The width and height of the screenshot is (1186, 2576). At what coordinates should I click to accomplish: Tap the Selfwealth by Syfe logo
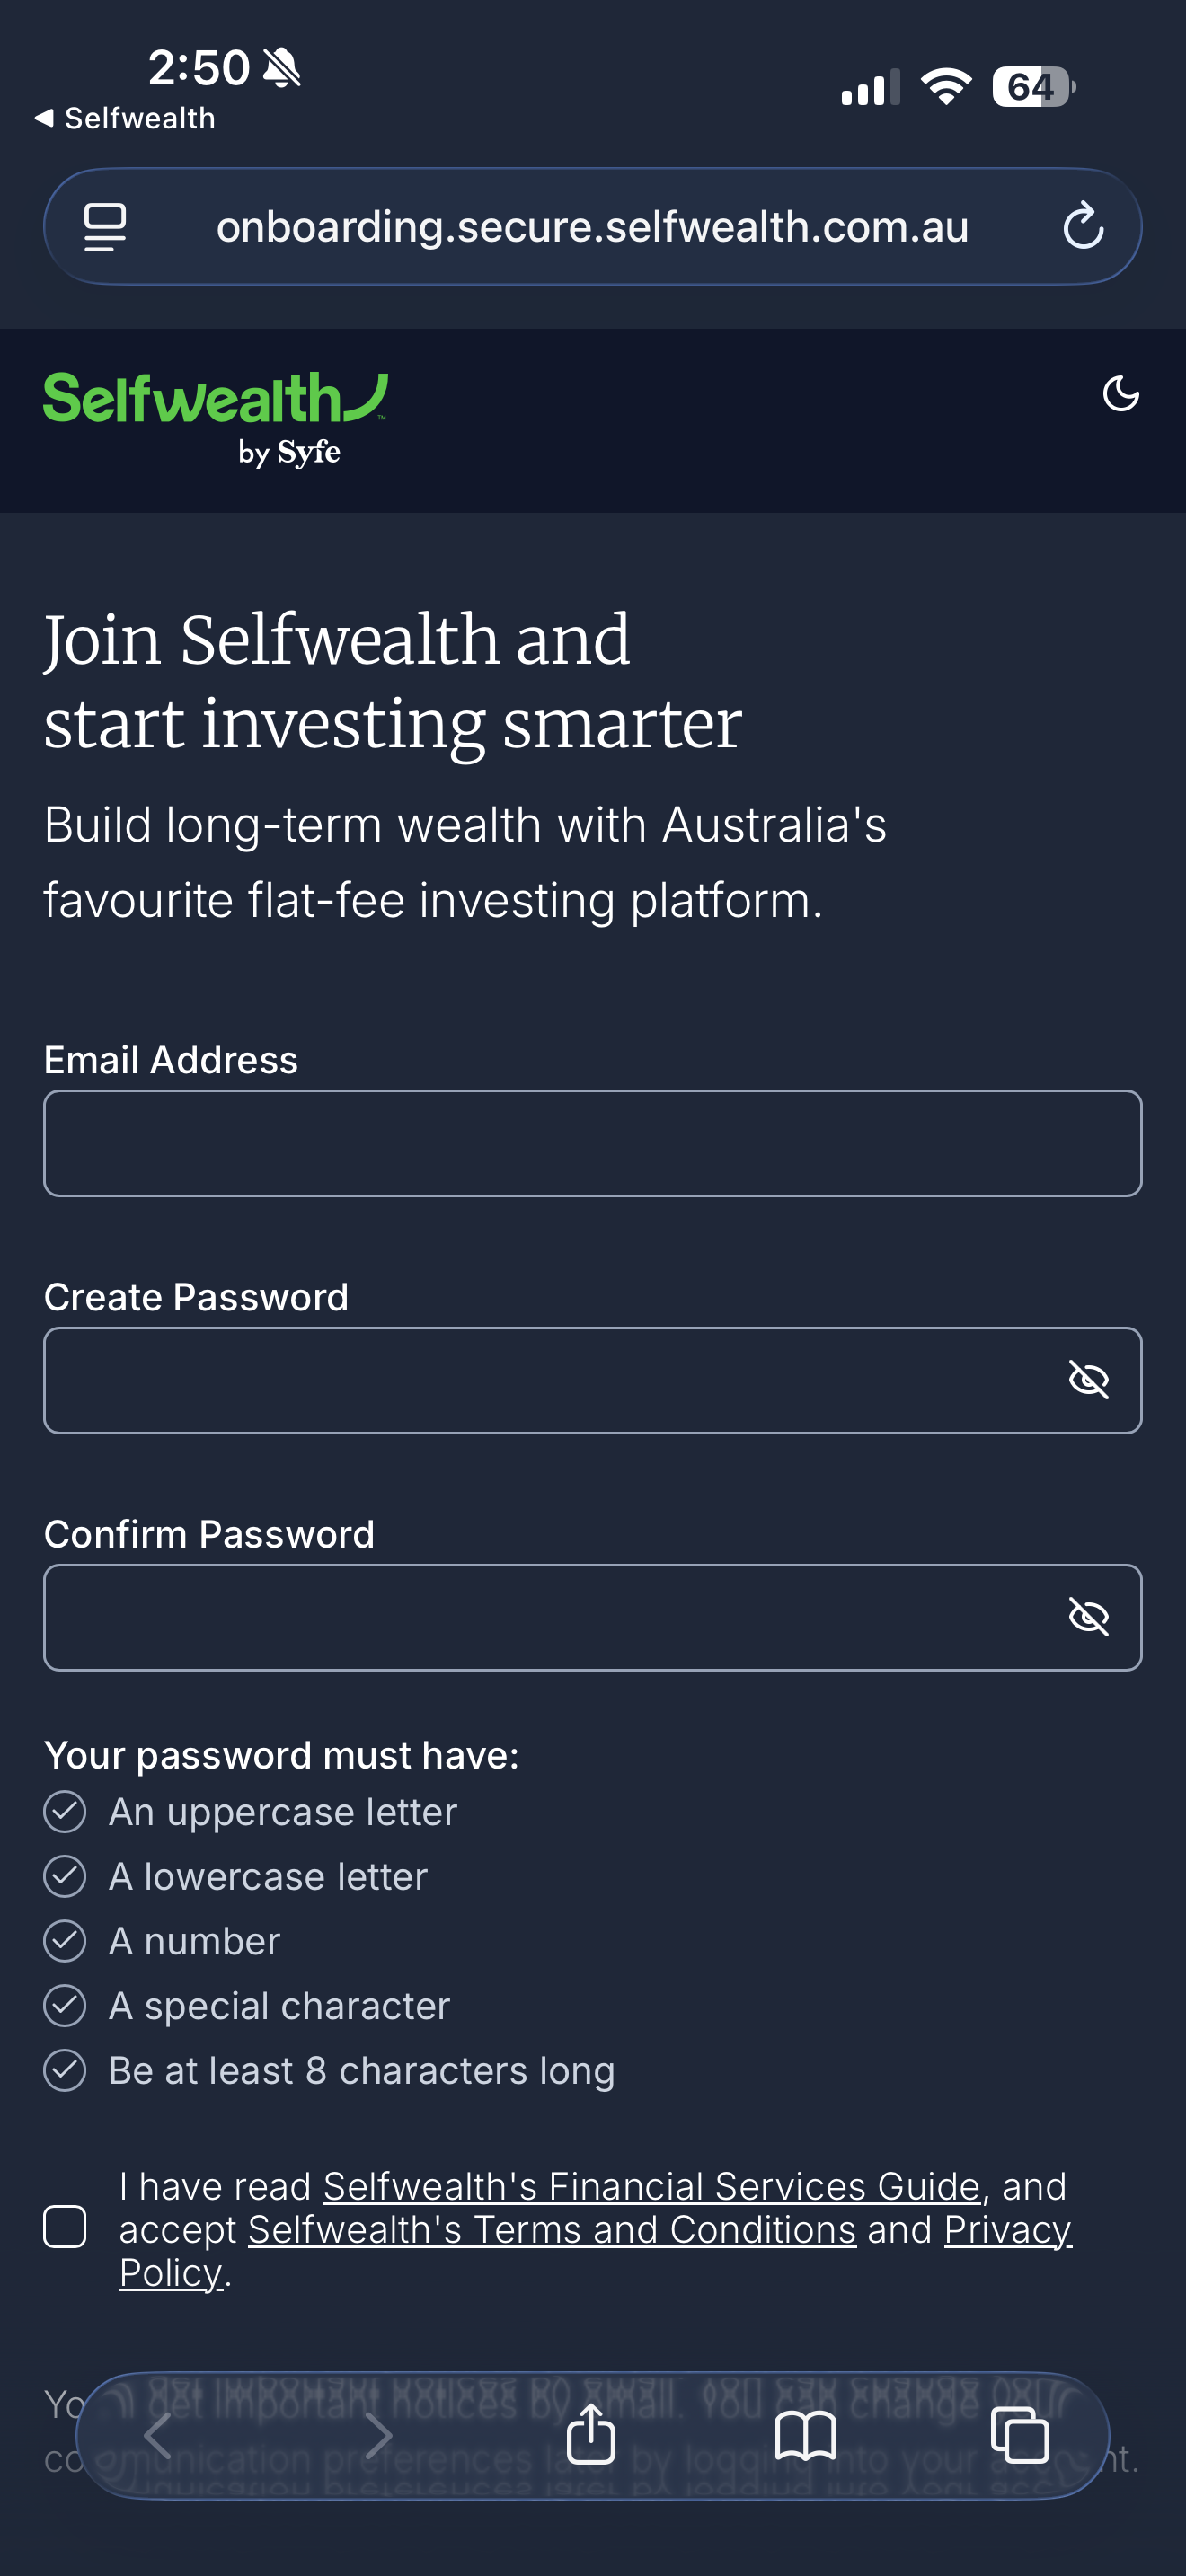[215, 419]
